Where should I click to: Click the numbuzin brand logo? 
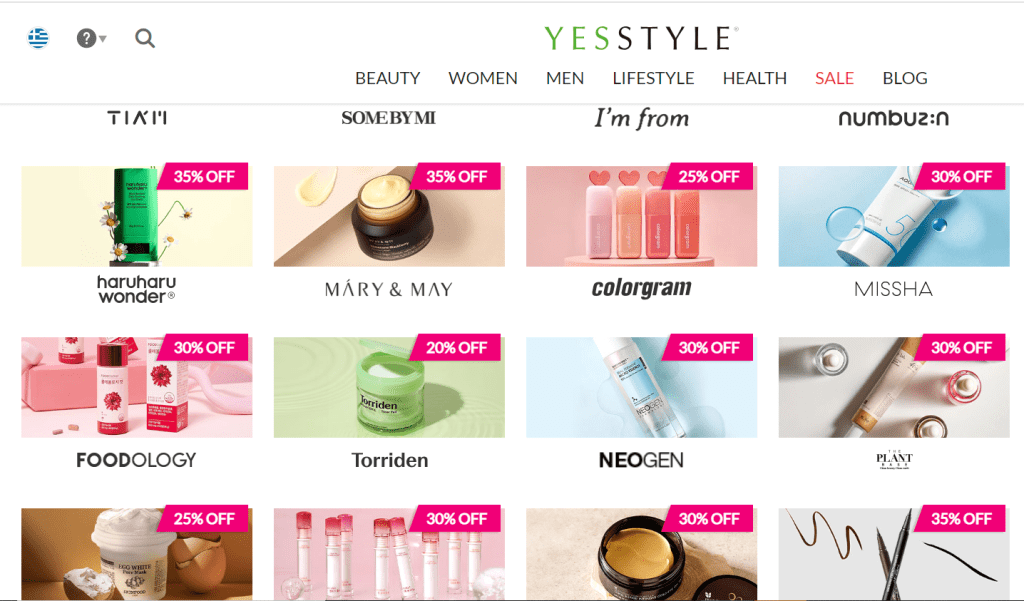893,118
